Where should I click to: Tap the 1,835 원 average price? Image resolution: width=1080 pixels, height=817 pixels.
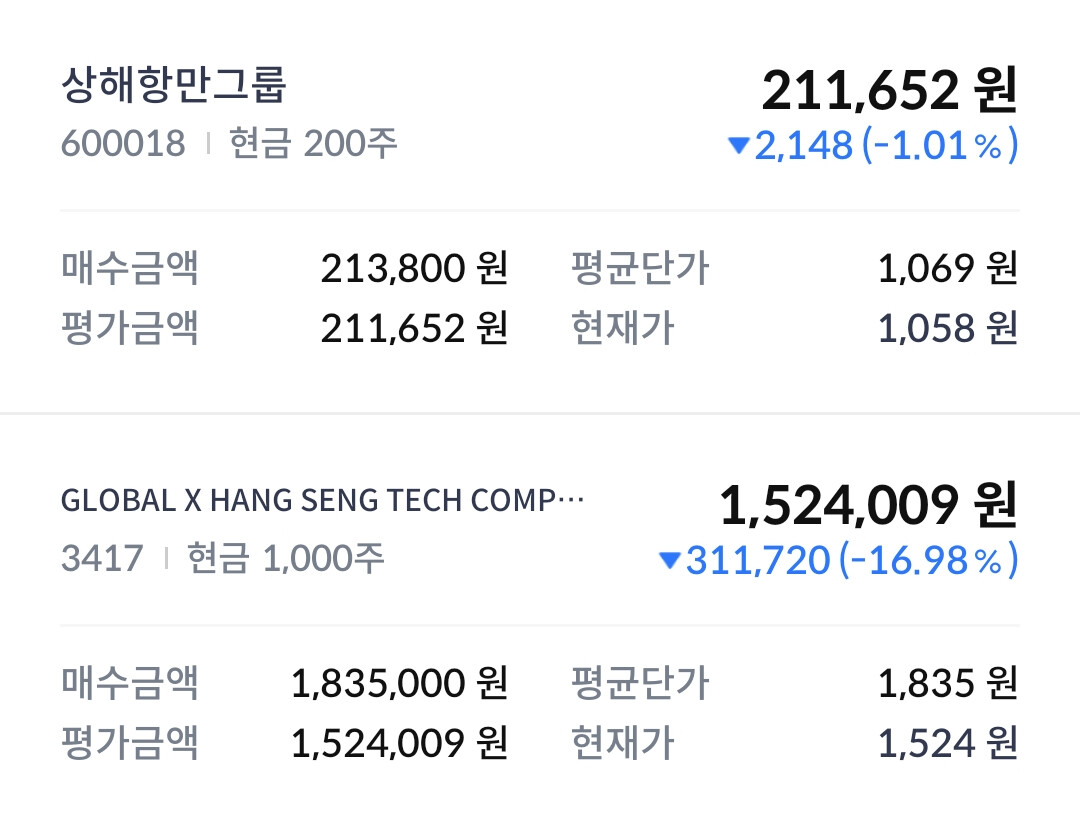pos(947,684)
